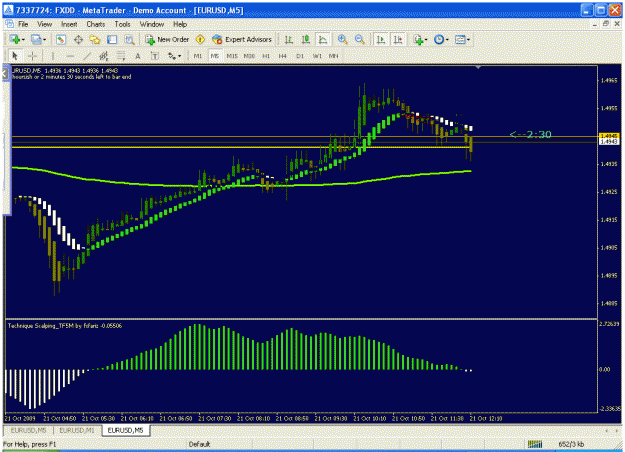Click the chart shift triangle marker
Screen dimensions: 625x452
478,67
